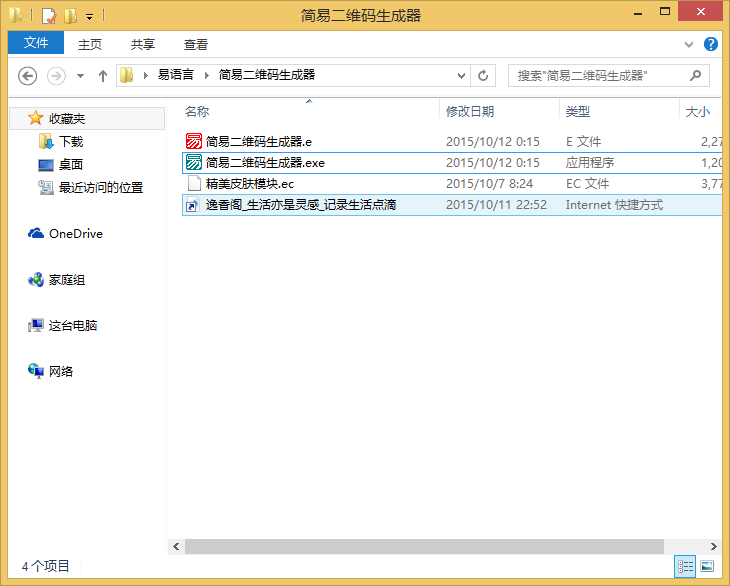The width and height of the screenshot is (730, 586).
Task: Refresh the current folder
Action: coord(483,75)
